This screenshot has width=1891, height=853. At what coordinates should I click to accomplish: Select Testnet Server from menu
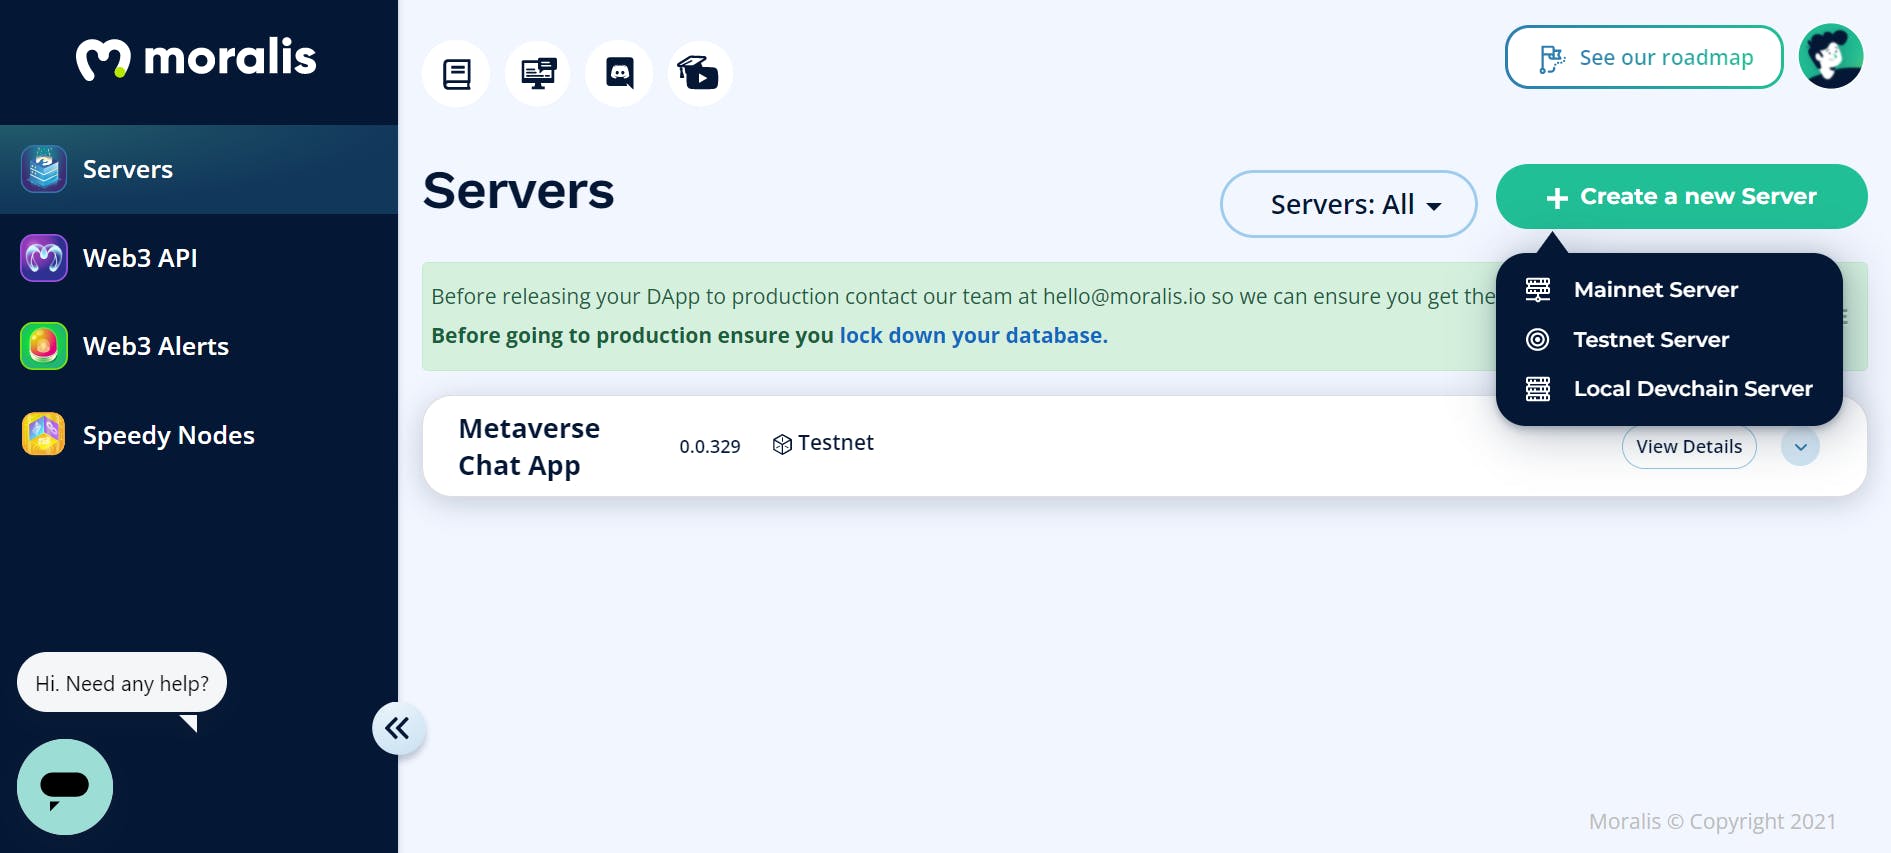(x=1669, y=340)
